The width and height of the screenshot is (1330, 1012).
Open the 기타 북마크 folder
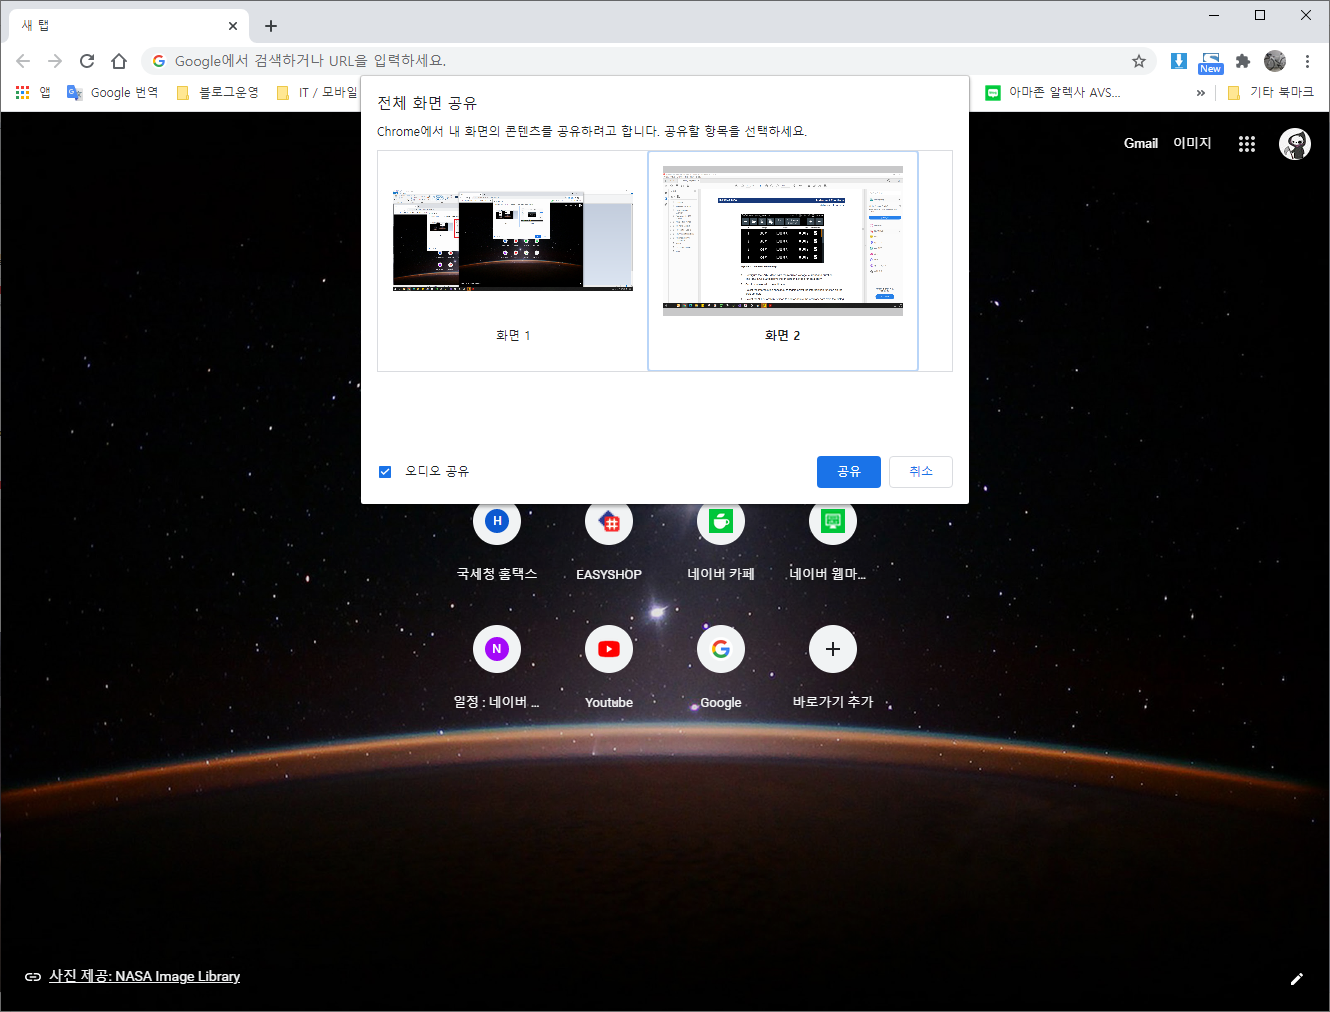1270,92
